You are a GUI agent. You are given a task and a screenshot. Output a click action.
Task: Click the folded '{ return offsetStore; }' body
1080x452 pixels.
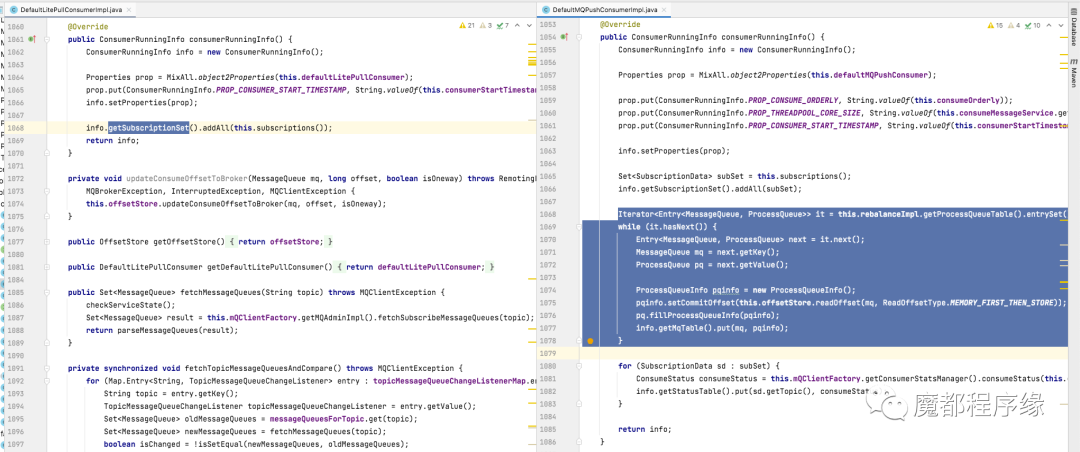281,242
